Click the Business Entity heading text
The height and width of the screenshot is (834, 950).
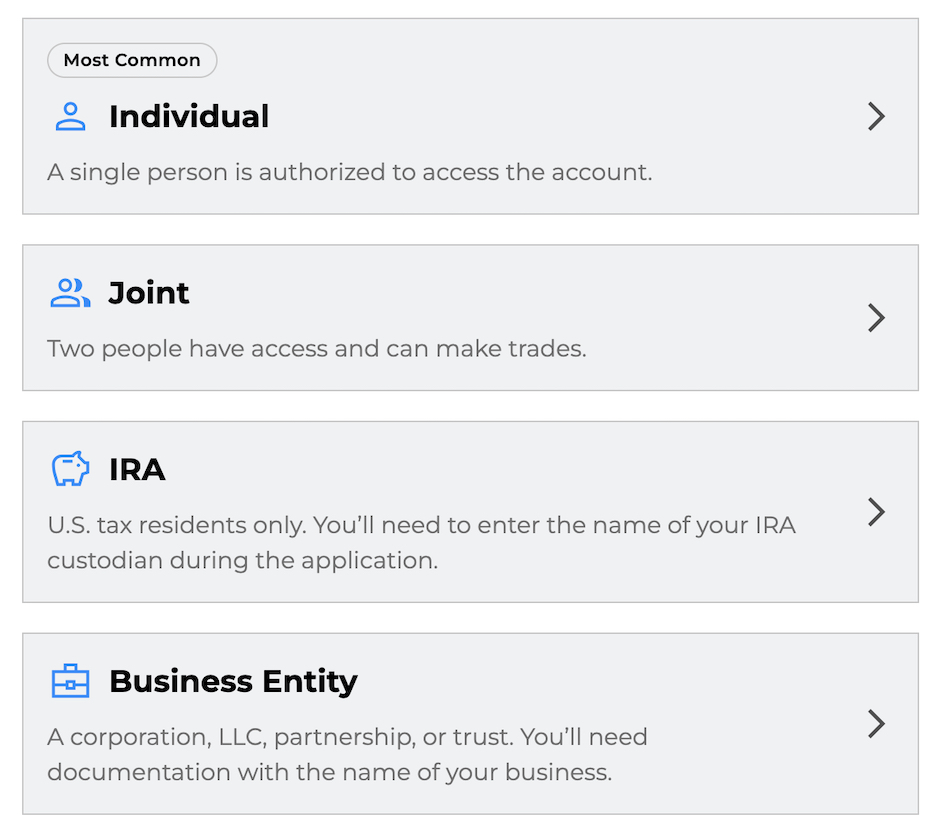pyautogui.click(x=233, y=681)
